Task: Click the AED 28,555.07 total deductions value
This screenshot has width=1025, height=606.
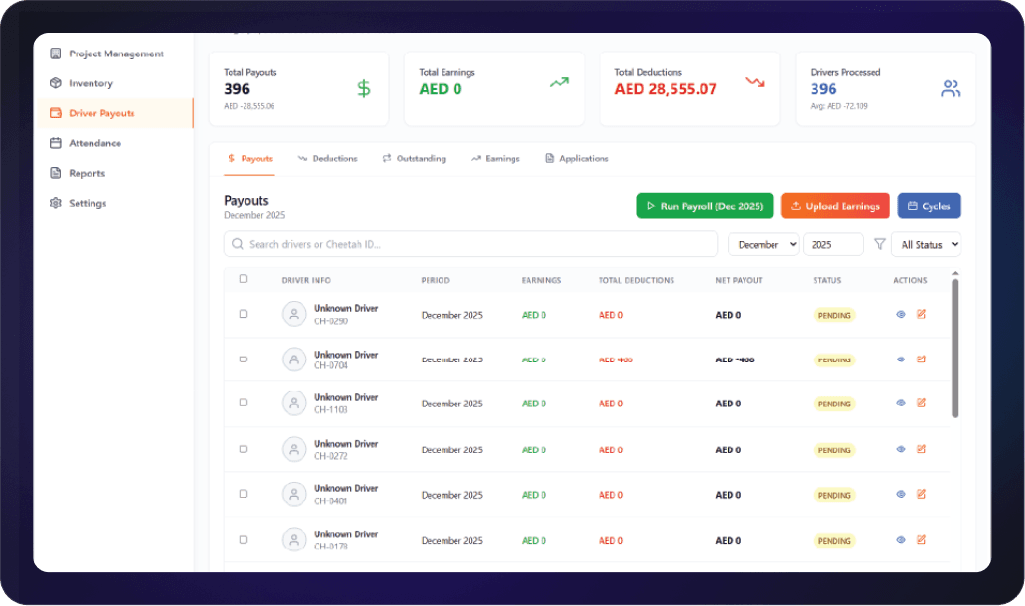Action: (665, 89)
